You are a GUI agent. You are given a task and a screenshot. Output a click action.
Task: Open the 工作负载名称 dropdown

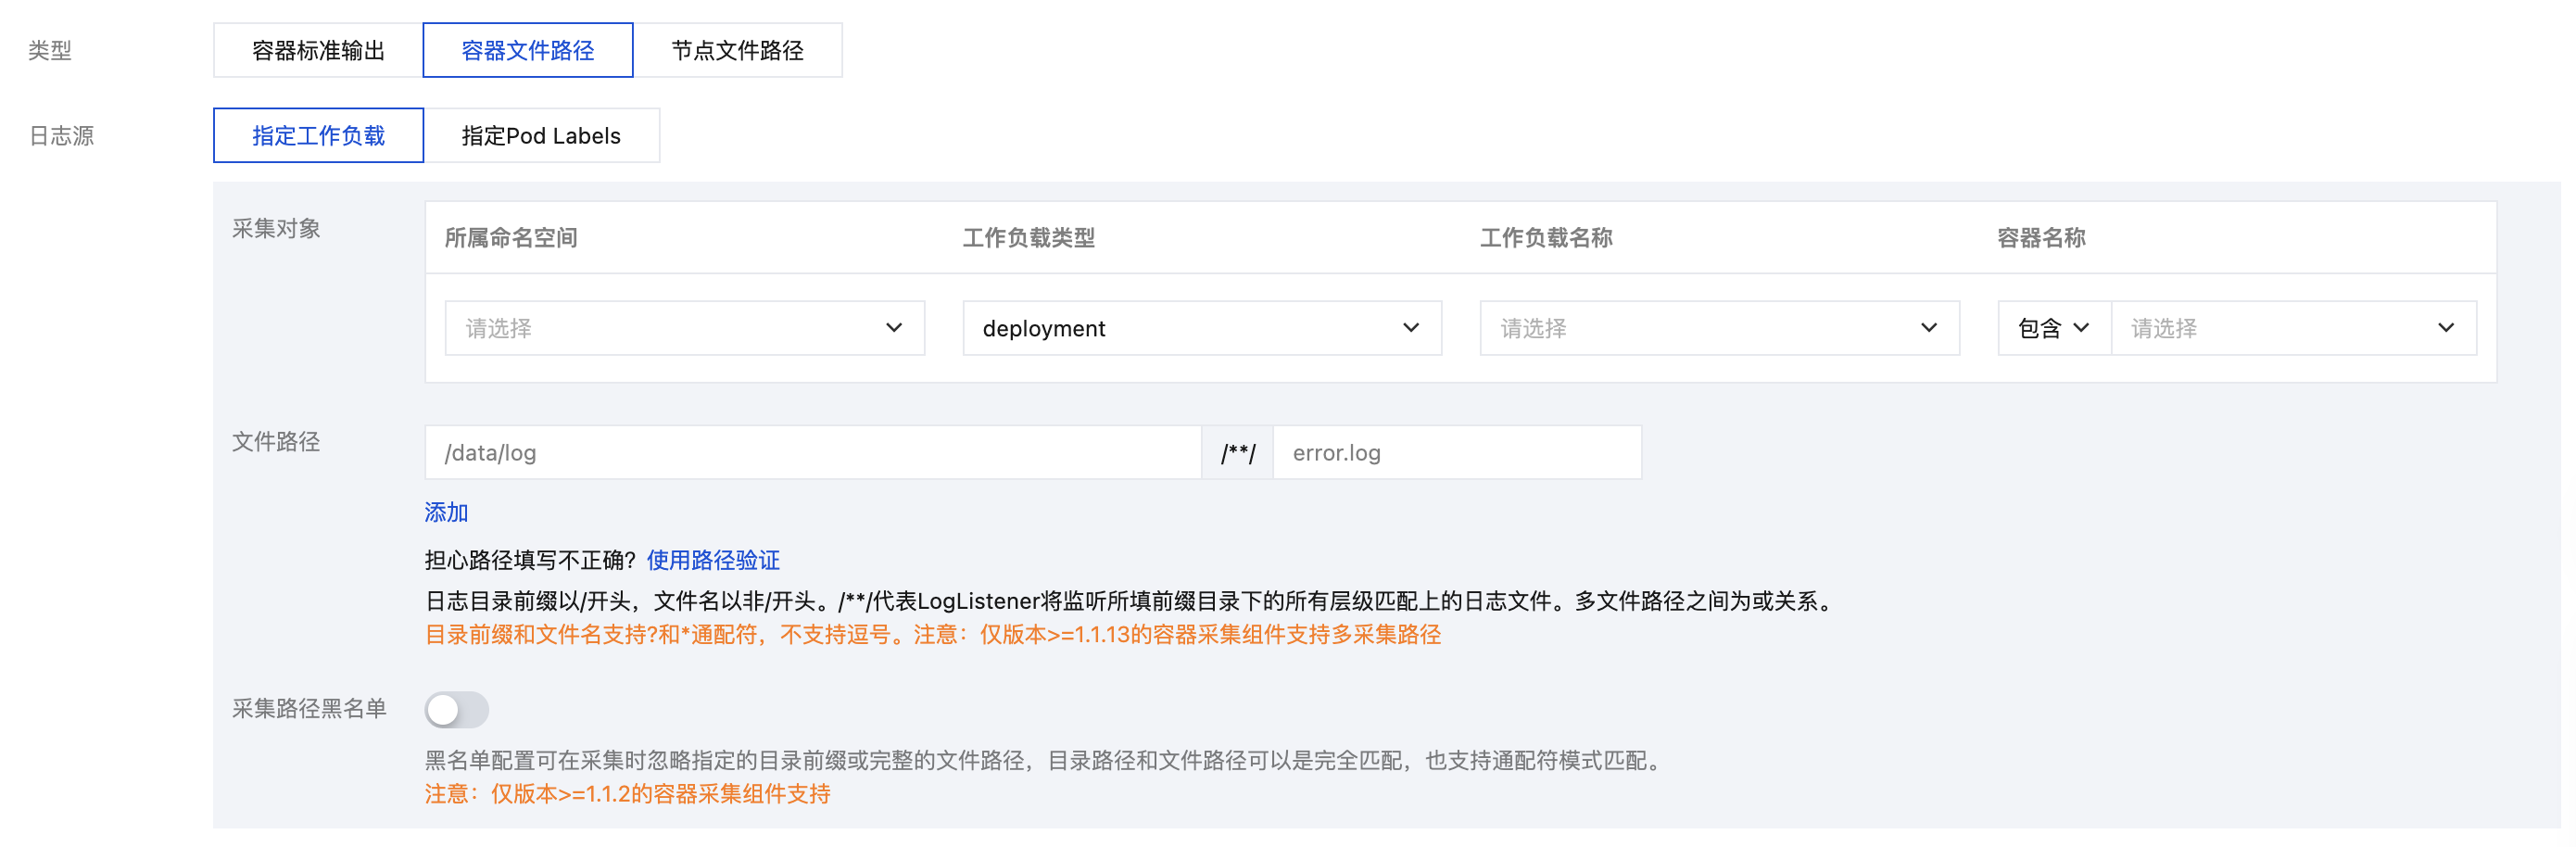(1719, 328)
